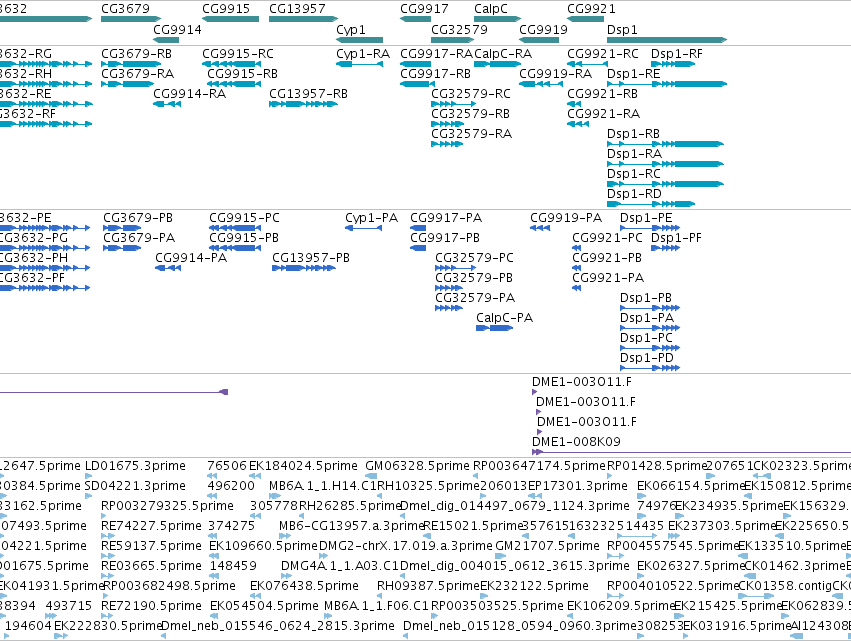
Task: Select the CG9921 gene bar
Action: coord(586,19)
